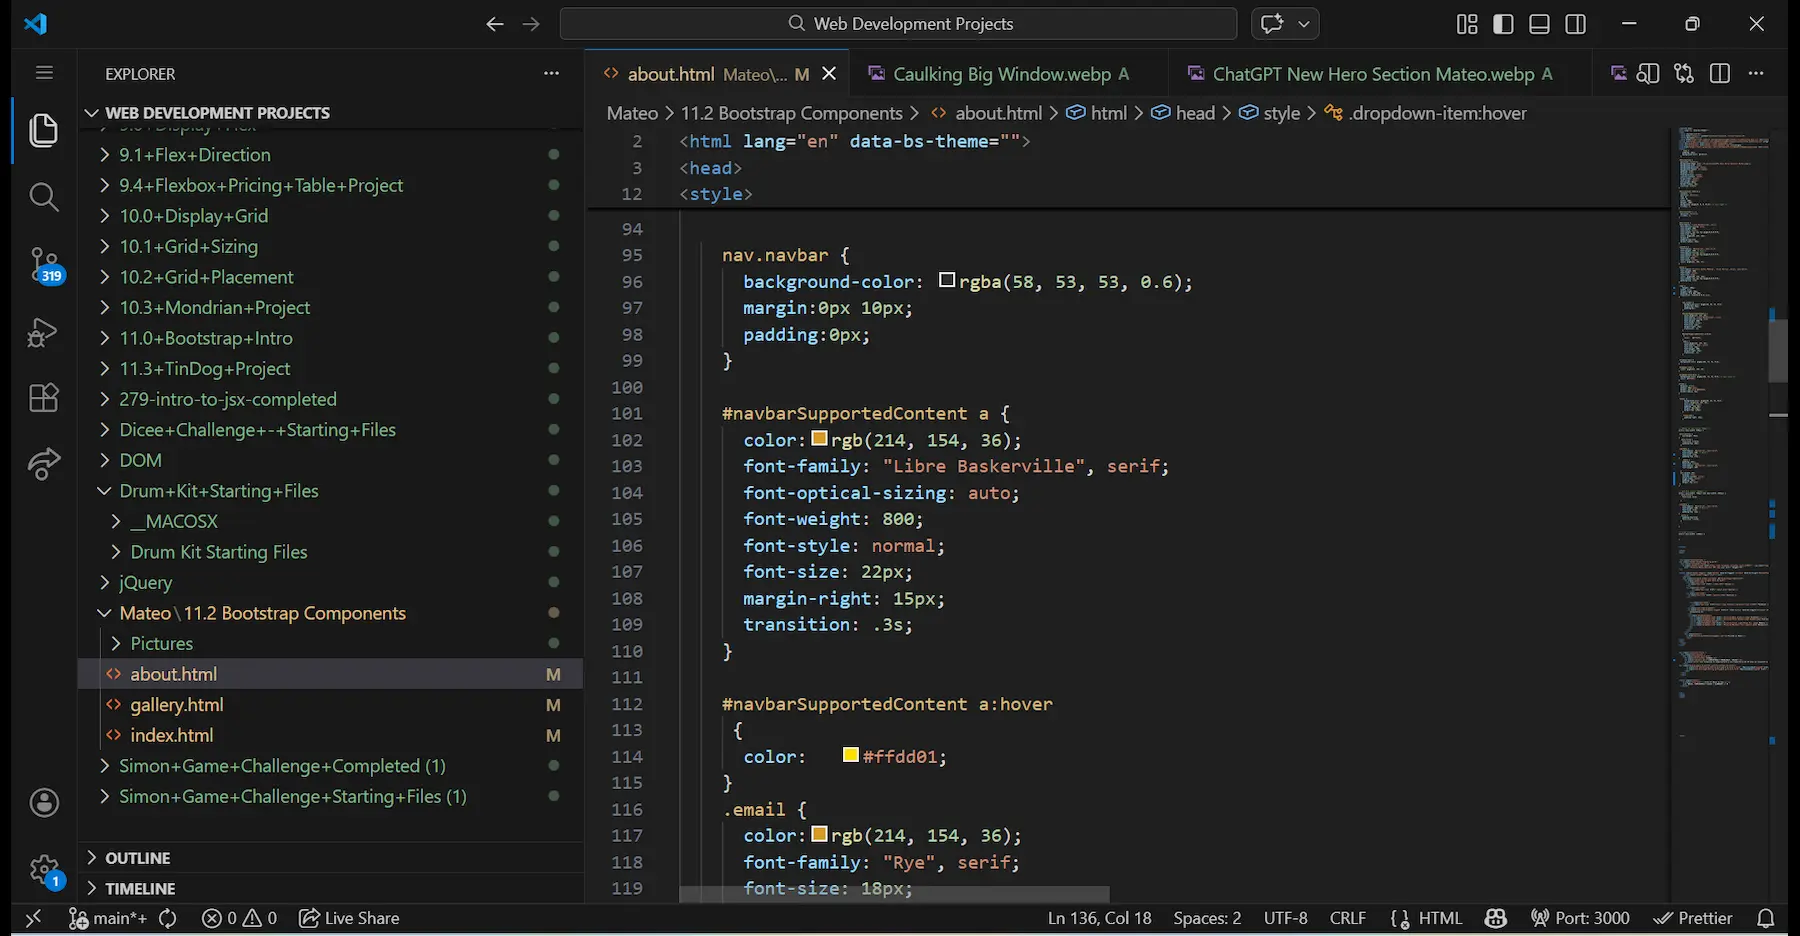Switch to the ChatGPT New Hero Section tab
This screenshot has height=936, width=1800.
pos(1370,73)
